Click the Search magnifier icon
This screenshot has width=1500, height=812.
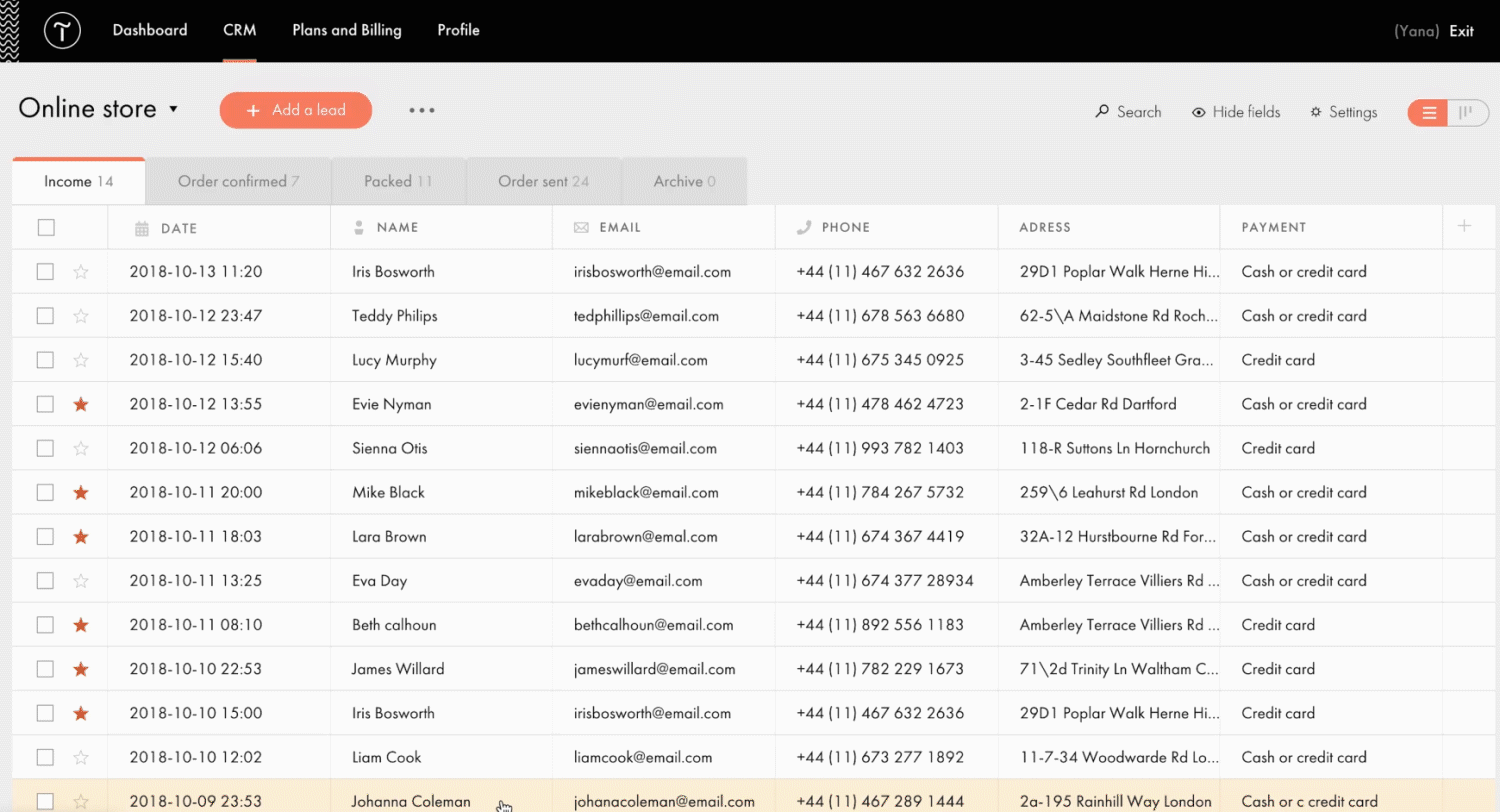[x=1102, y=112]
